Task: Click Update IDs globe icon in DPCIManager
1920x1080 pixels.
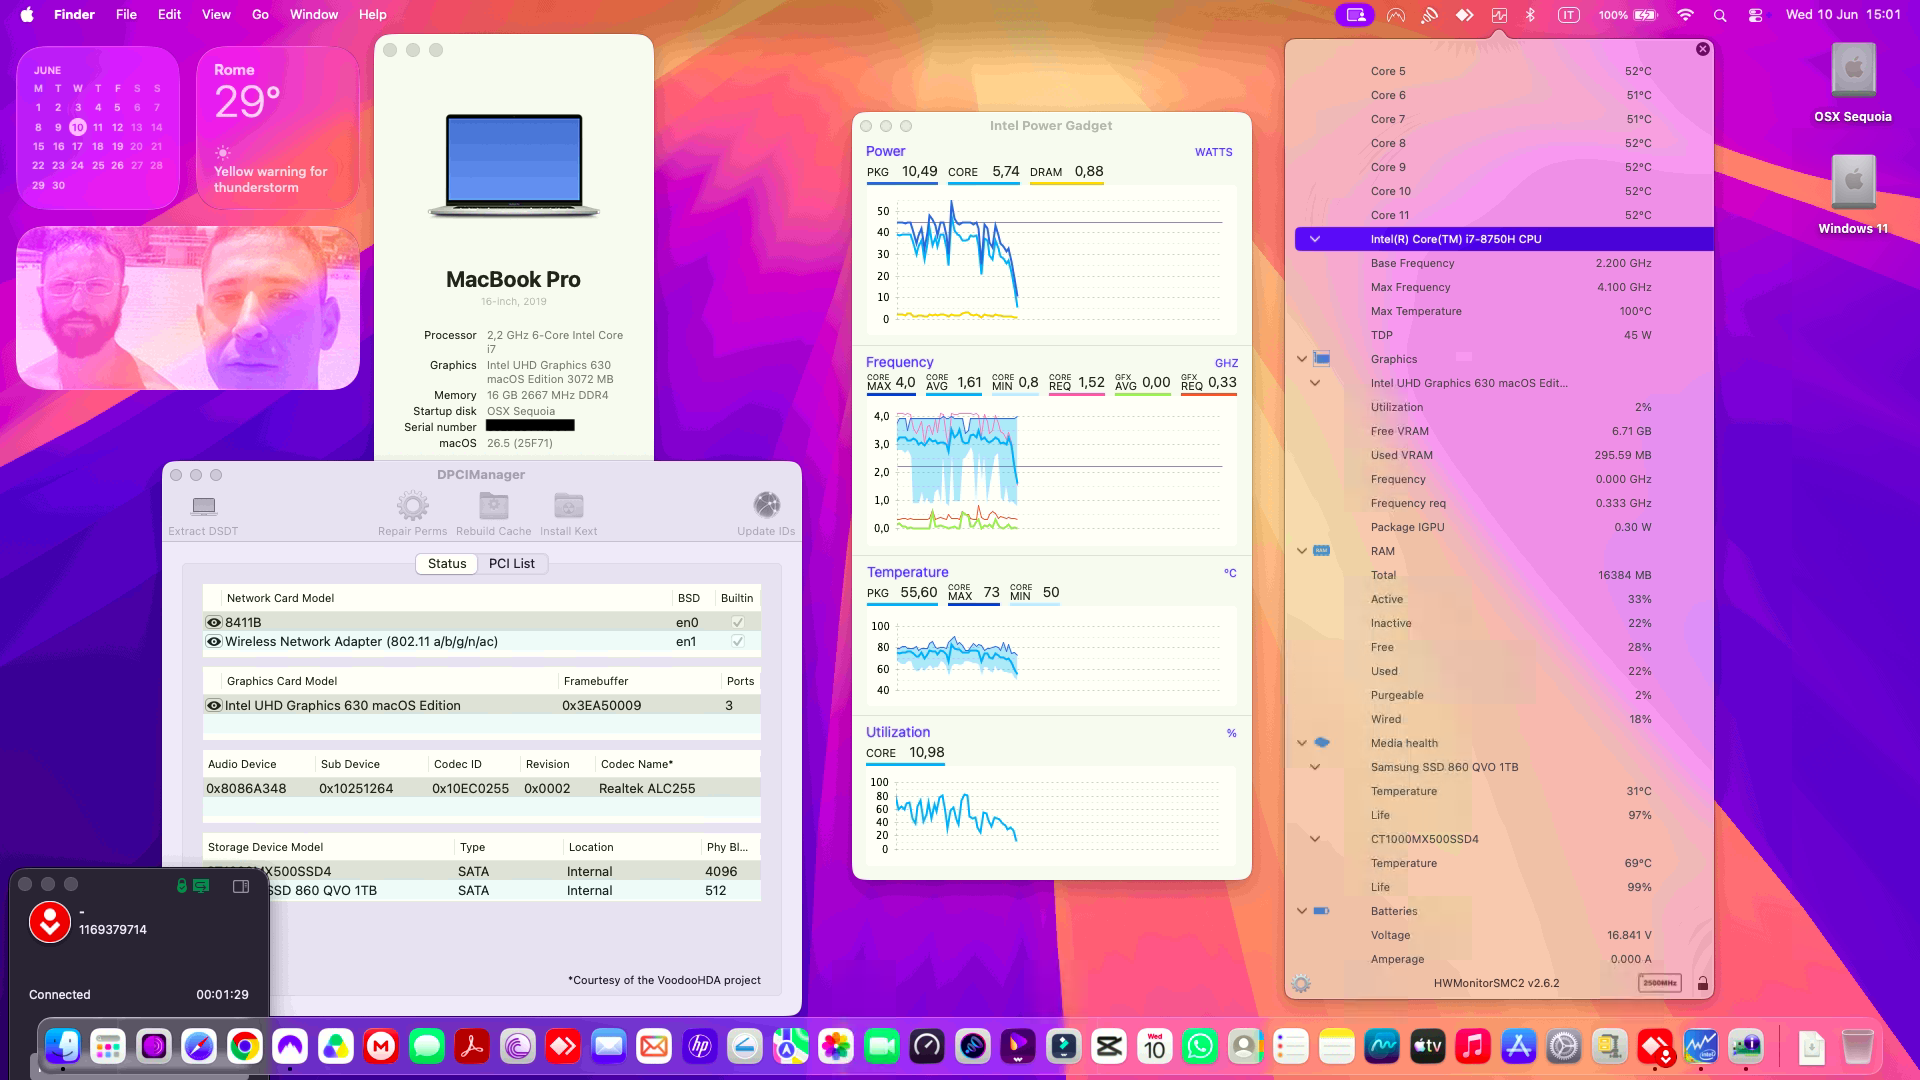Action: 766,504
